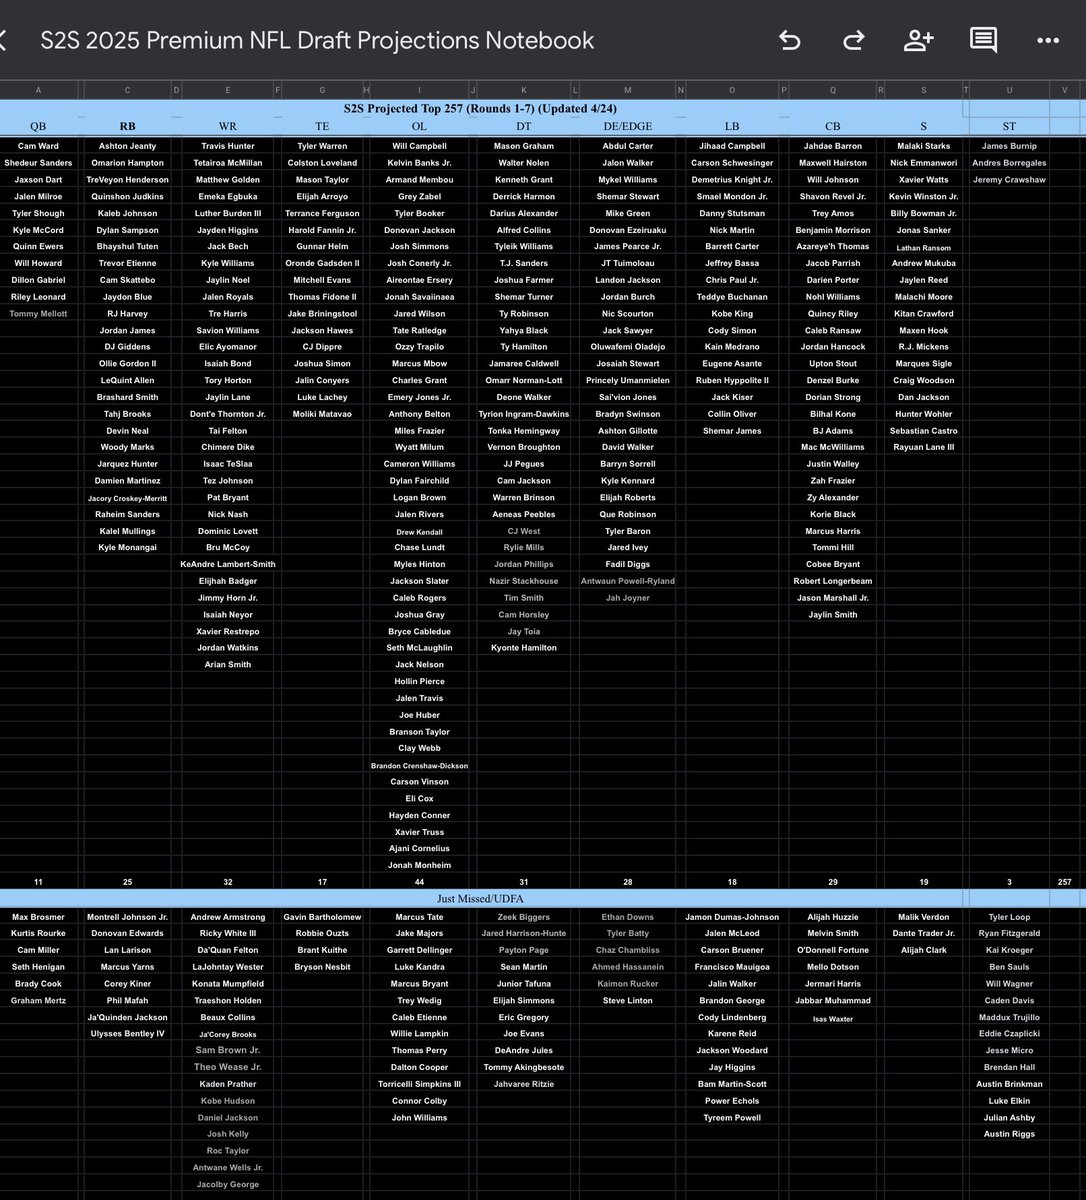This screenshot has height=1200, width=1086.
Task: Select column header I
Action: [x=419, y=90]
